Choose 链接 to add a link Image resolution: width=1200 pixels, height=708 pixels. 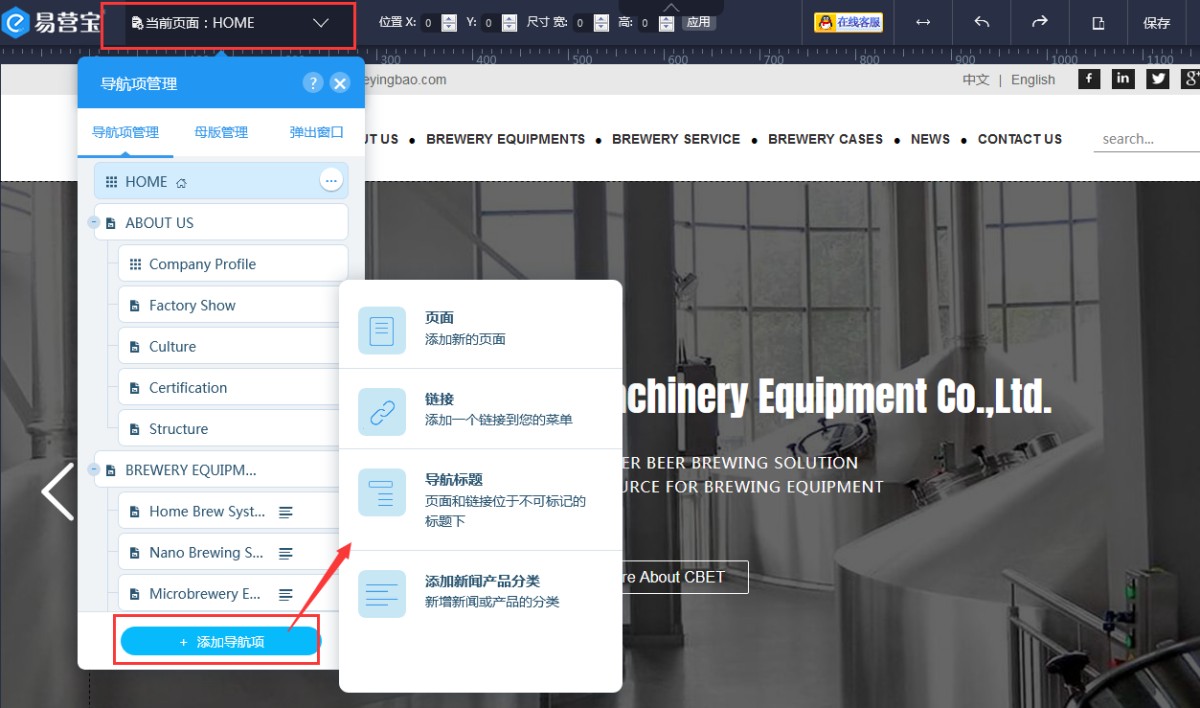click(x=481, y=409)
